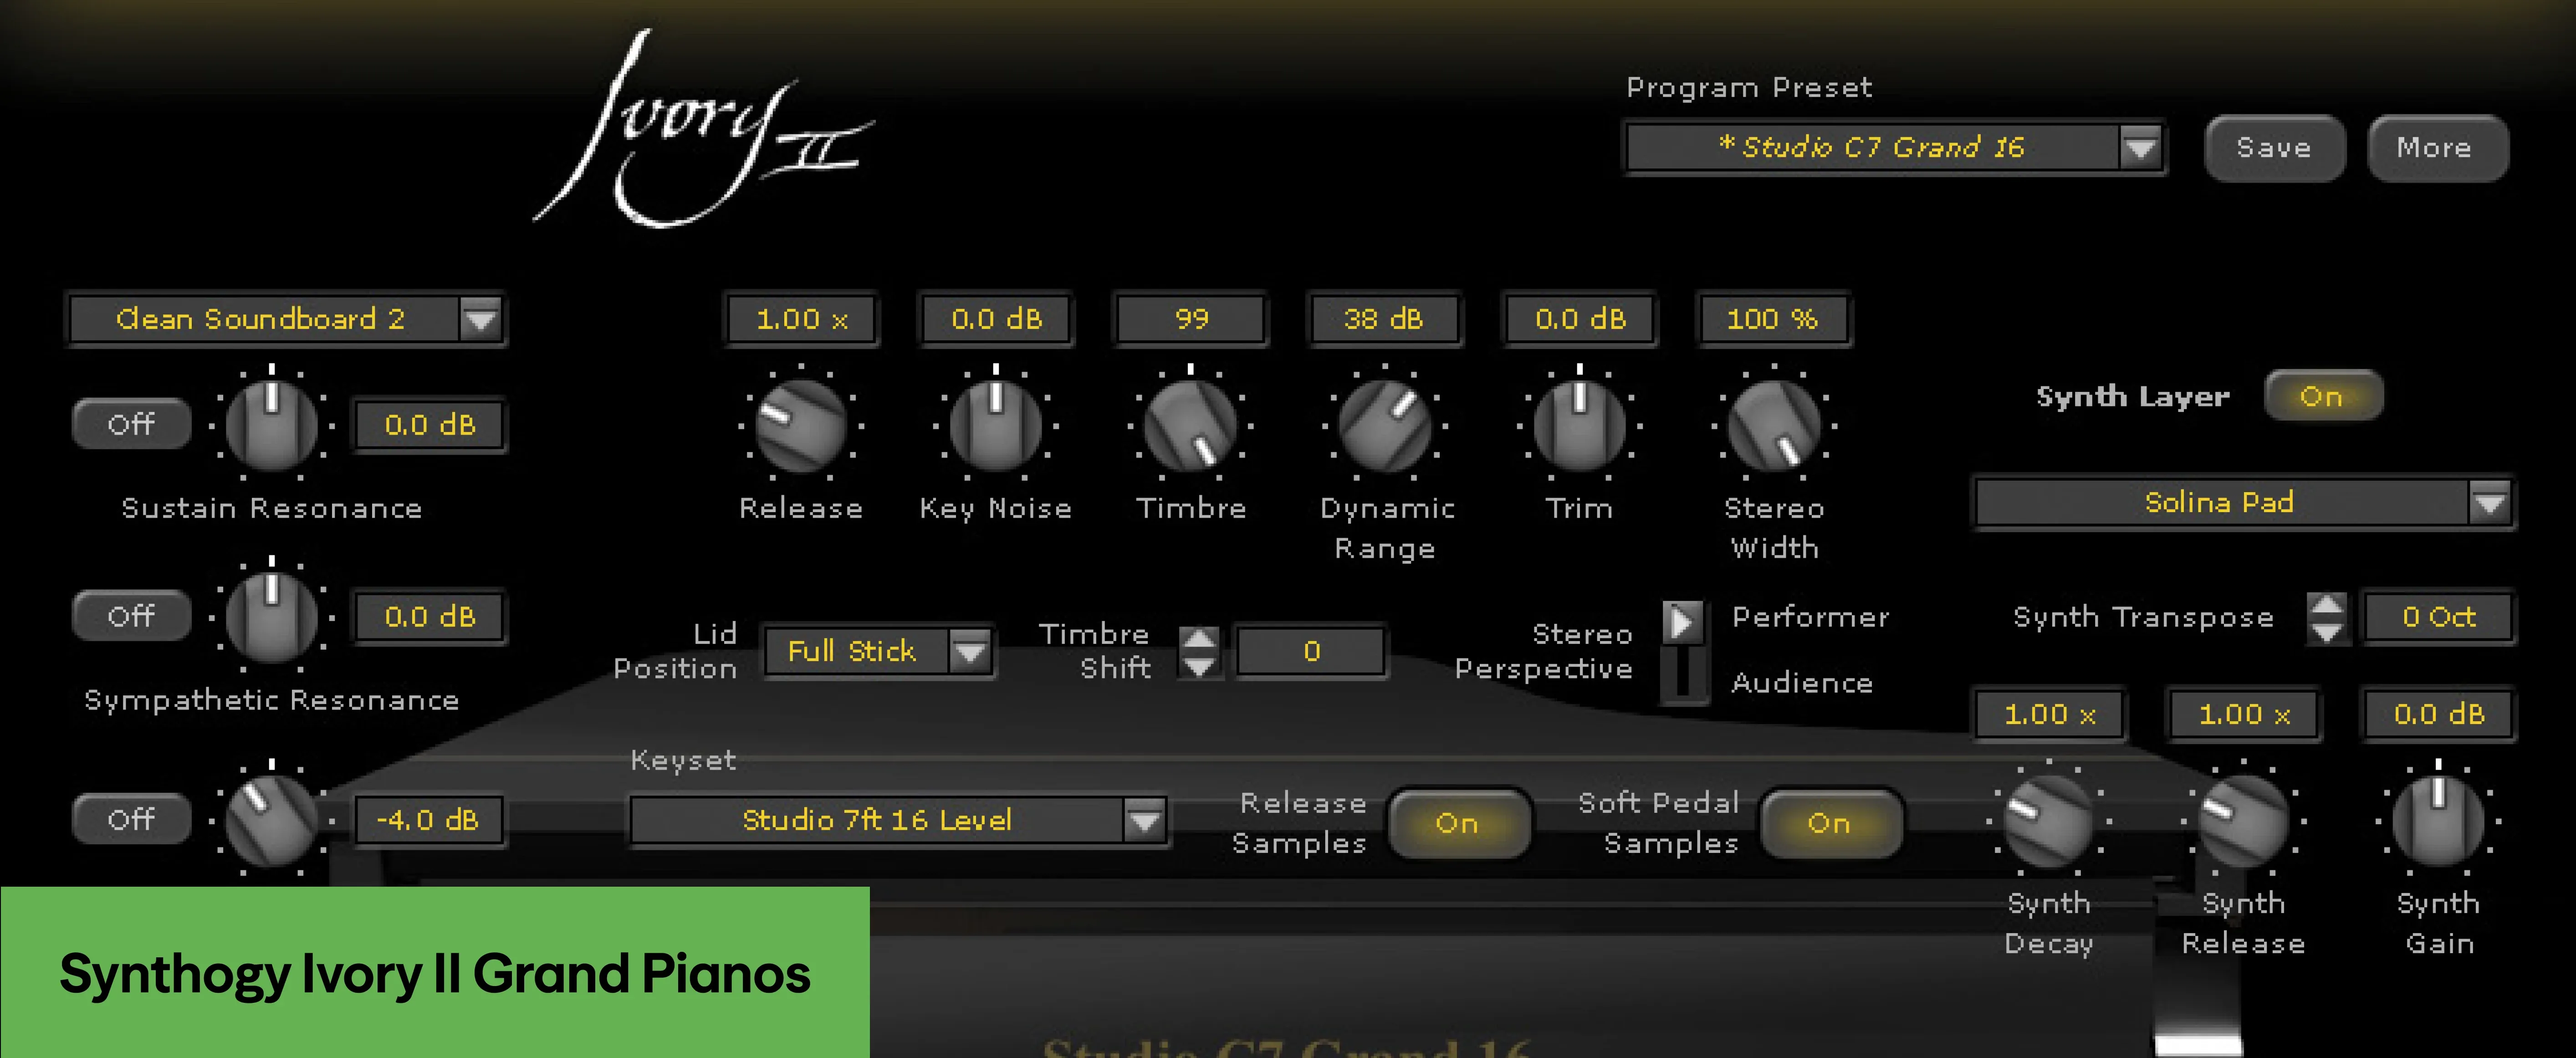The height and width of the screenshot is (1058, 2576).
Task: Click the Timbre knob
Action: [x=1190, y=426]
